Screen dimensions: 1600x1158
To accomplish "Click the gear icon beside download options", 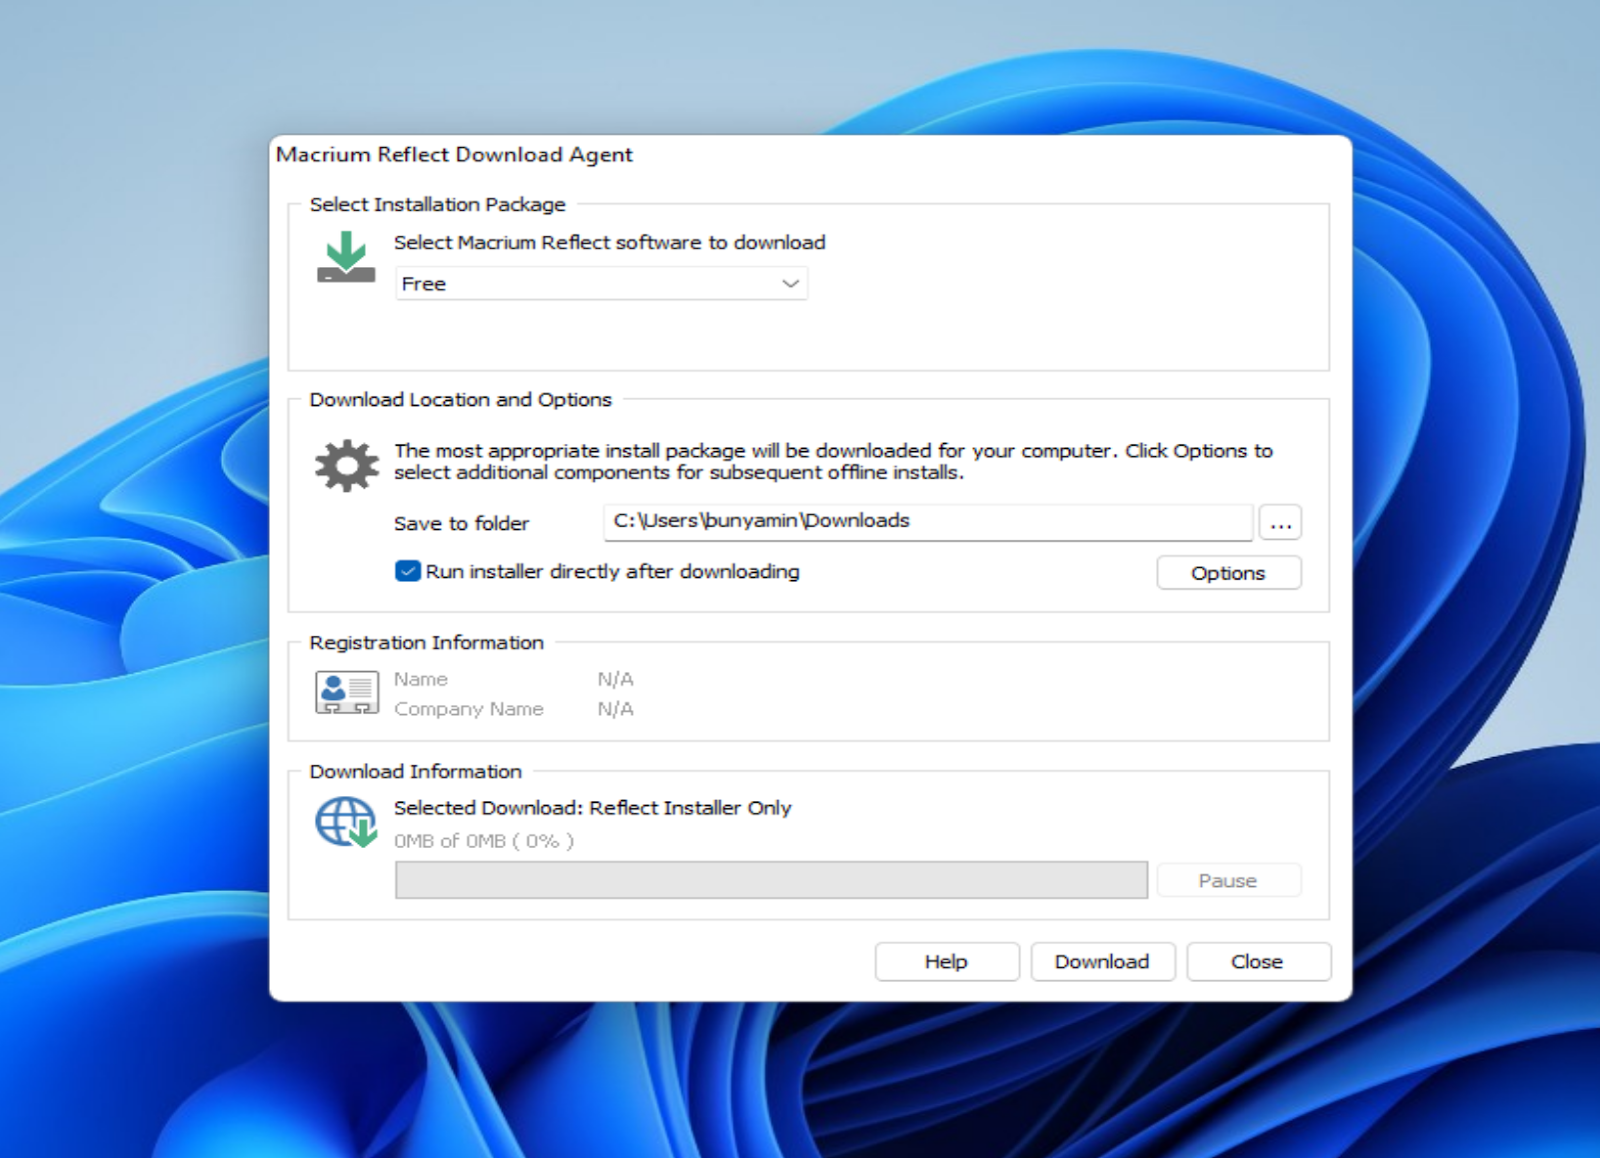I will 347,465.
